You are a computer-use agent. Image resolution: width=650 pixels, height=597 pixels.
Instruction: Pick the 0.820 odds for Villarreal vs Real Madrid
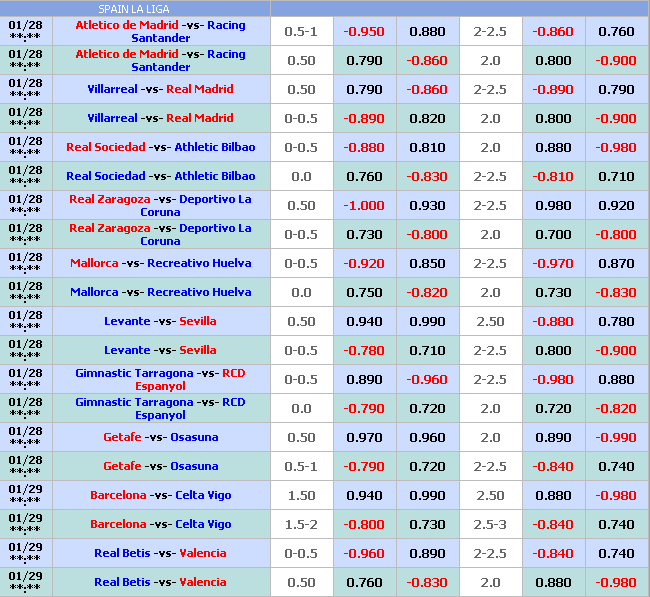click(x=427, y=118)
